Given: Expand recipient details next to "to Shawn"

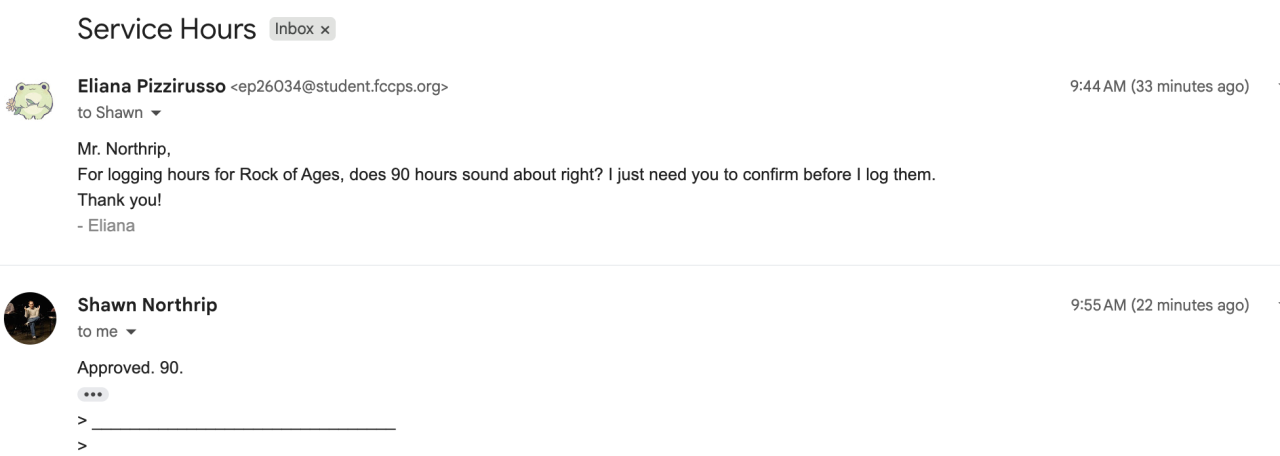Looking at the screenshot, I should (x=155, y=113).
